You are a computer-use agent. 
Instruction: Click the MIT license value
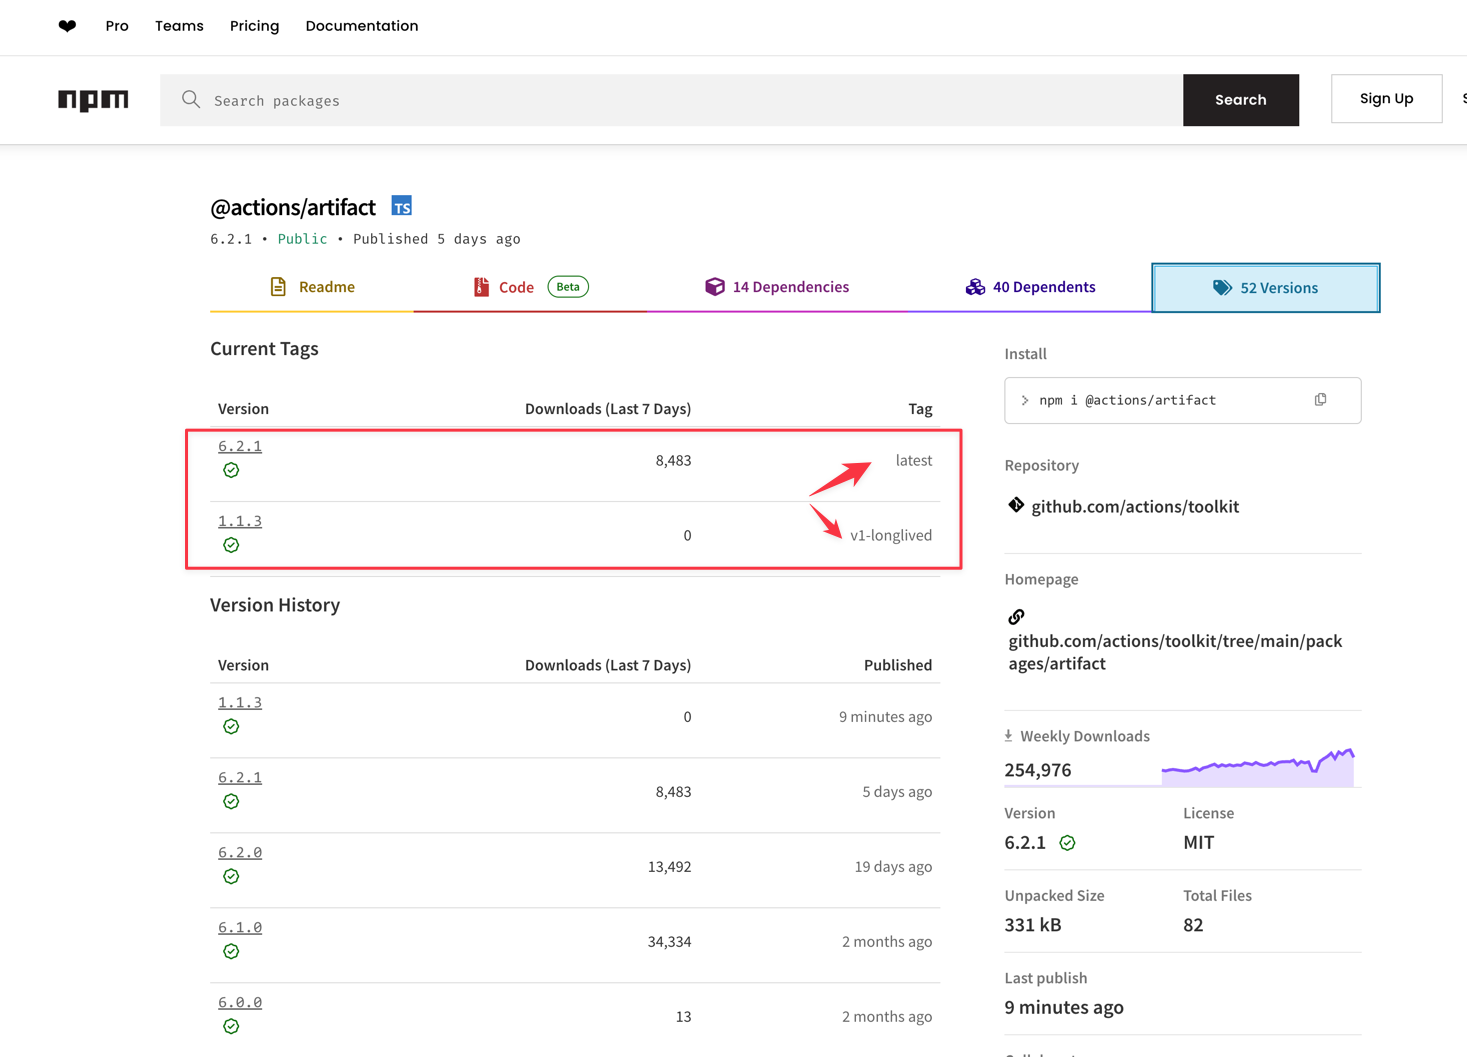(1198, 842)
